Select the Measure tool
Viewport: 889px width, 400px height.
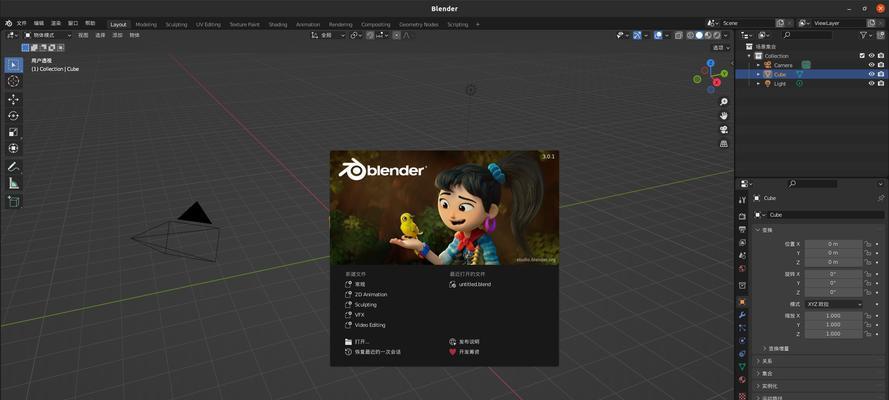pos(14,183)
